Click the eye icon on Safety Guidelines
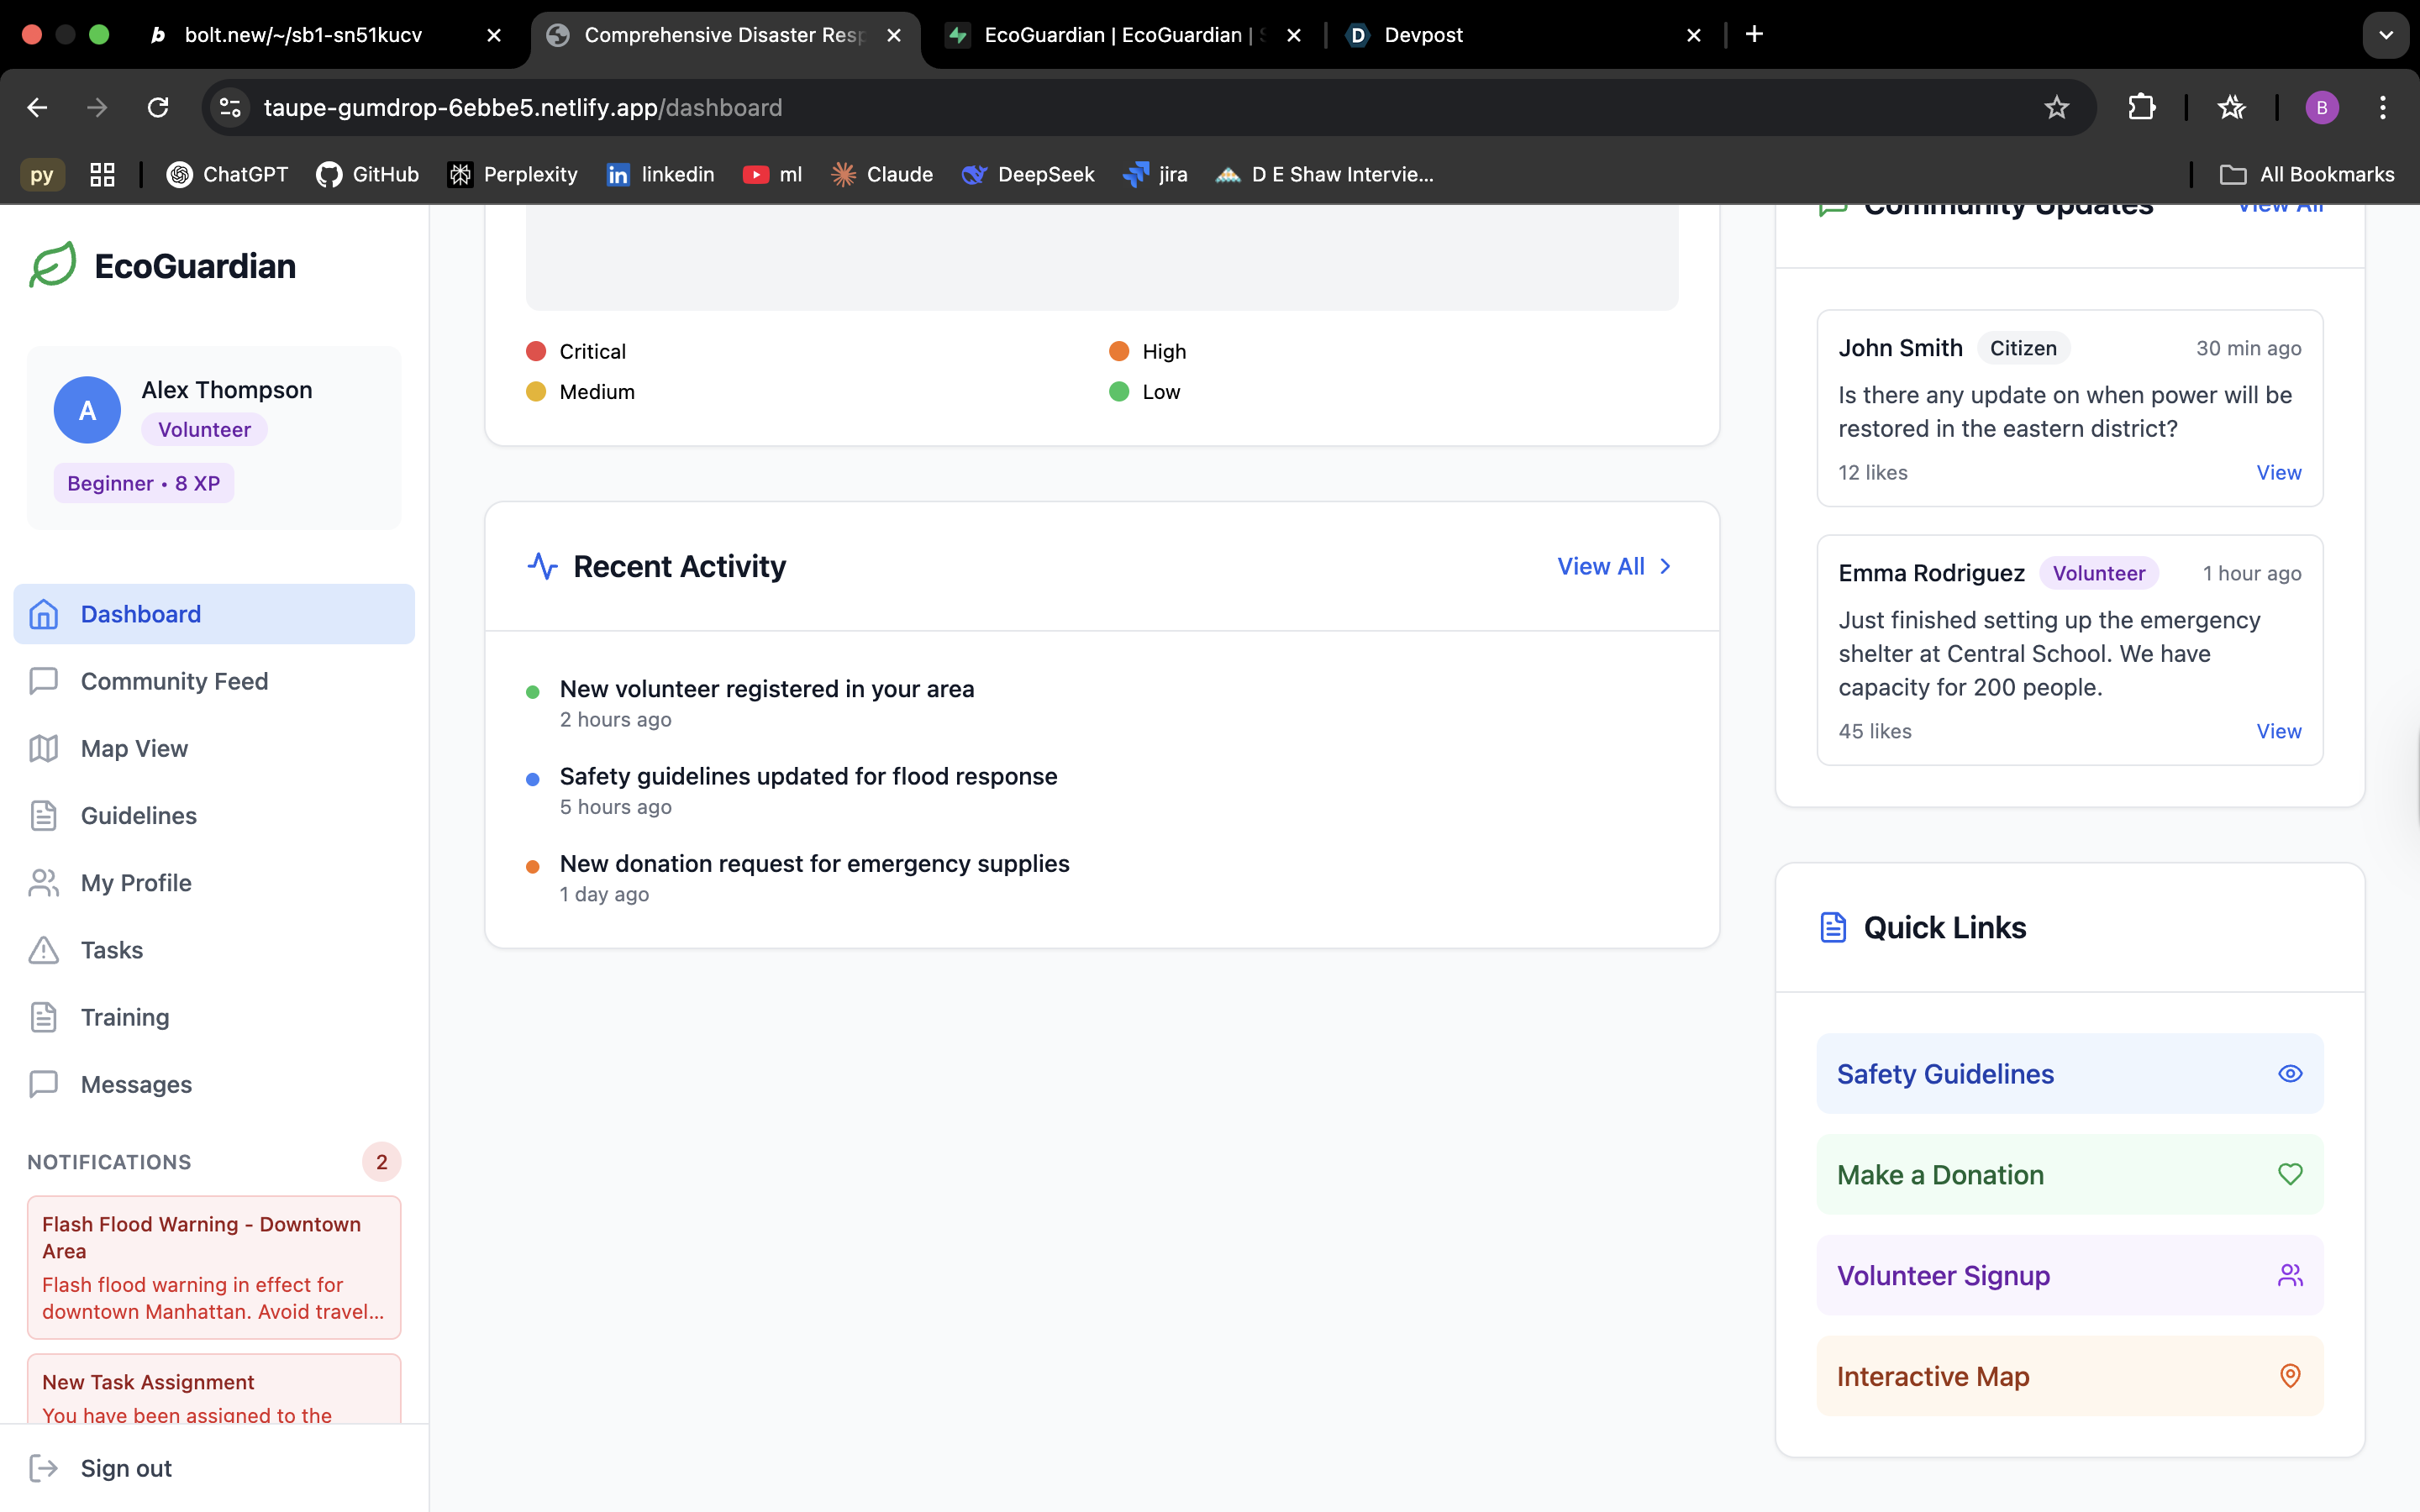Viewport: 2420px width, 1512px height. [2290, 1074]
